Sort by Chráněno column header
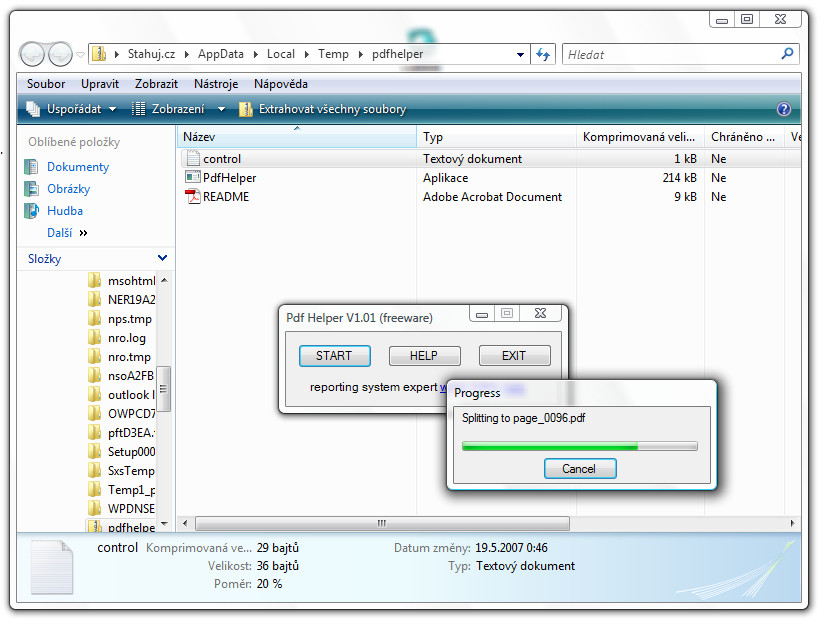 744,137
